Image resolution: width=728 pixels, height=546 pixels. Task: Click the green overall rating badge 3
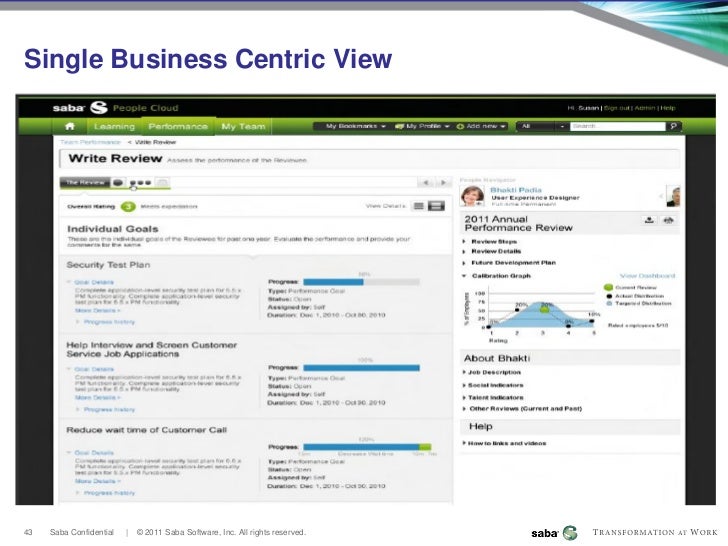click(x=128, y=207)
